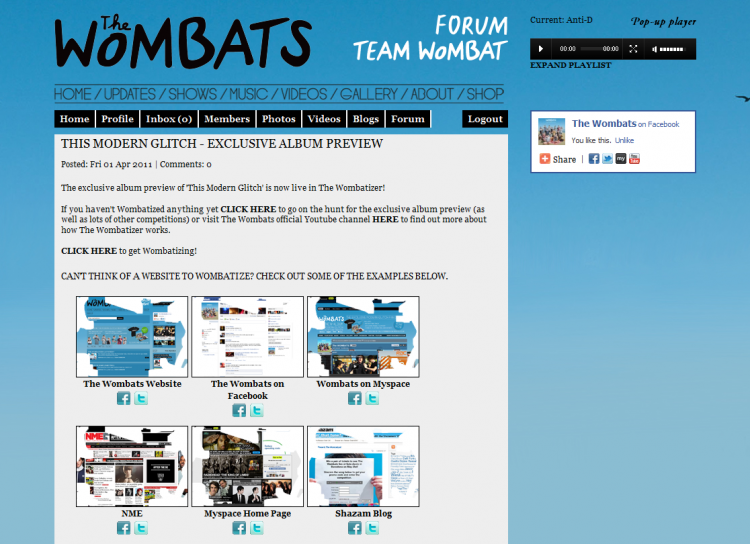Viewport: 750px width, 544px height.
Task: Open SHOP in the main site menu
Action: point(485,94)
